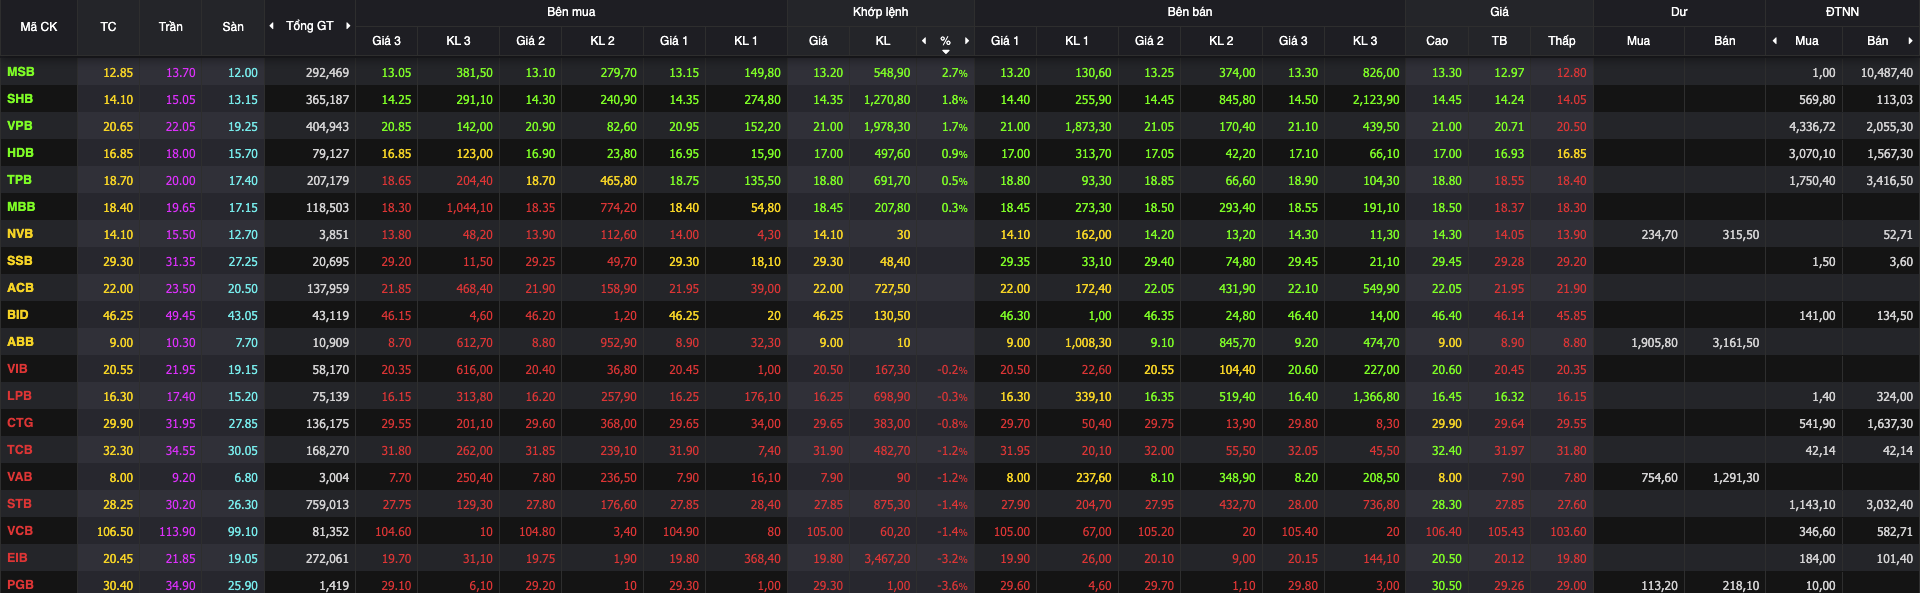1920x593 pixels.
Task: Click SHB matched volume 1,270,80
Action: point(886,100)
